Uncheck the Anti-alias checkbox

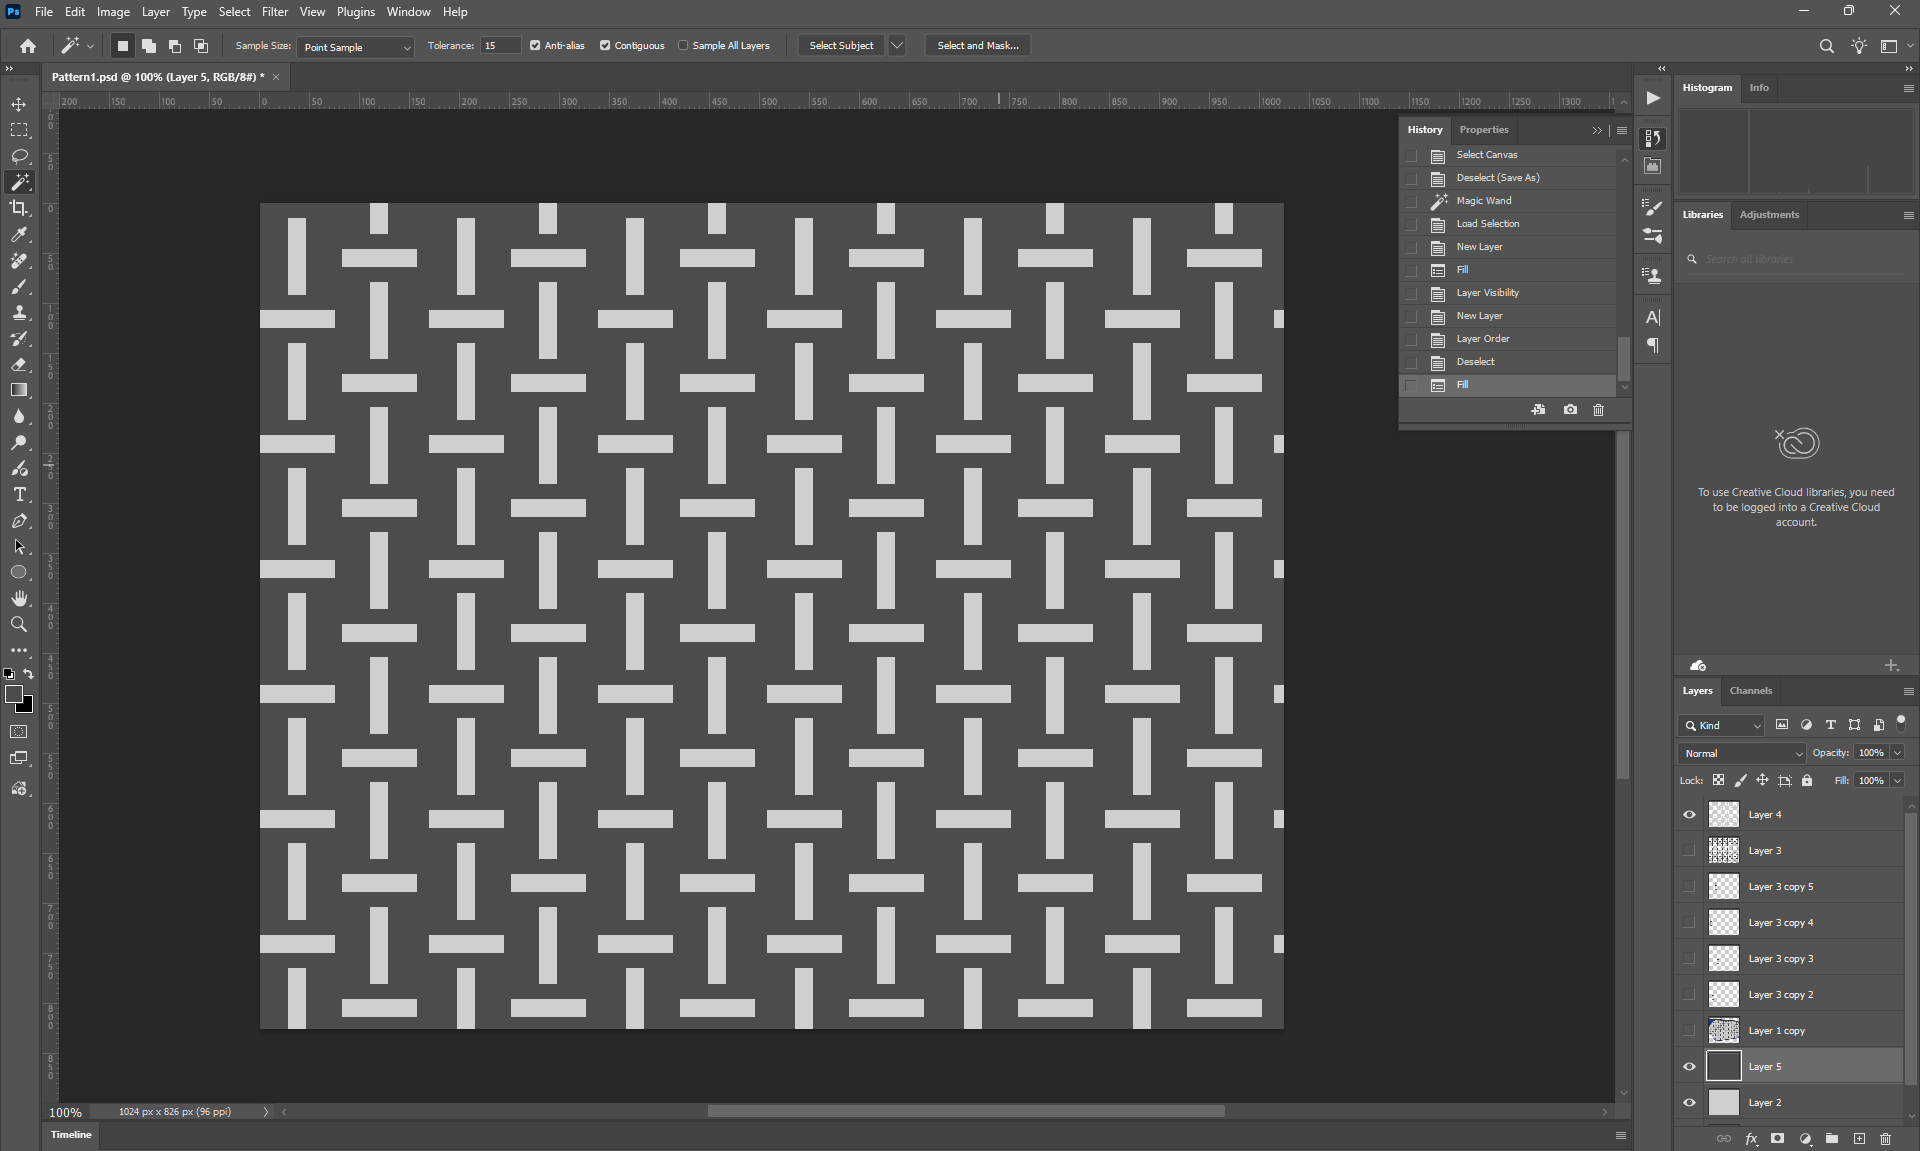click(535, 45)
